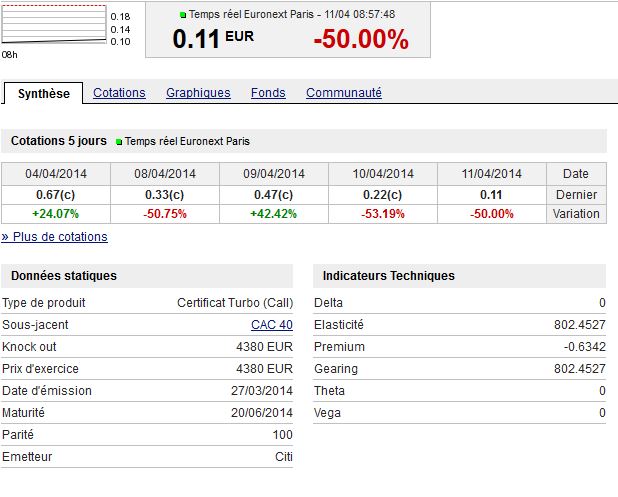Image resolution: width=618 pixels, height=497 pixels.
Task: Select the +24.07% variation cell
Action: click(55, 214)
